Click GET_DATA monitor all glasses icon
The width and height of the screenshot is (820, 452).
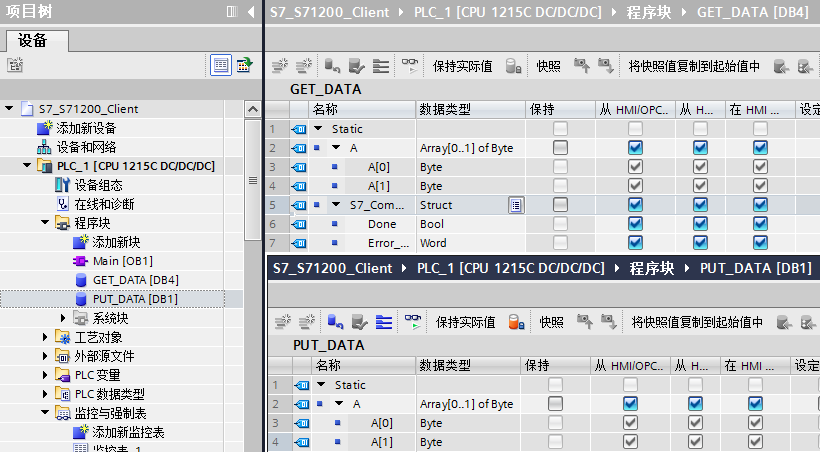410,66
